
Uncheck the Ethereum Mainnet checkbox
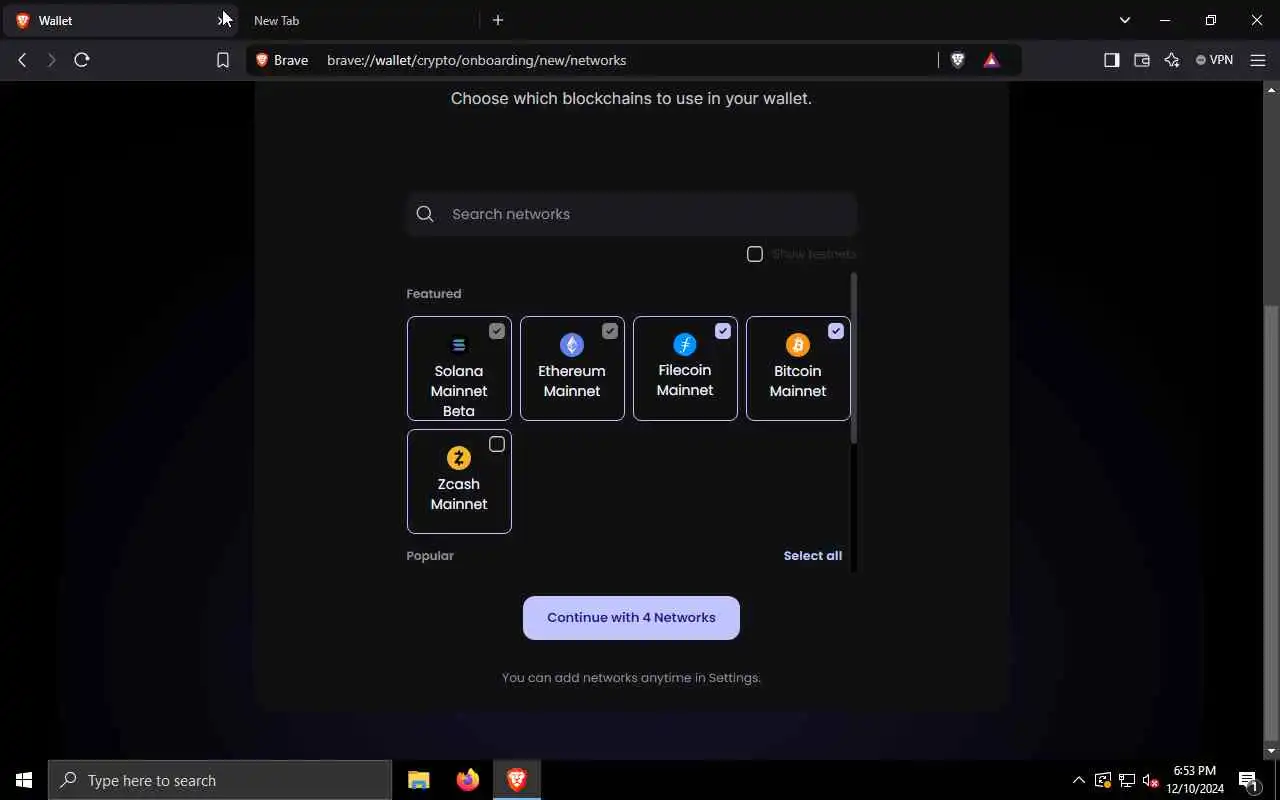tap(610, 331)
